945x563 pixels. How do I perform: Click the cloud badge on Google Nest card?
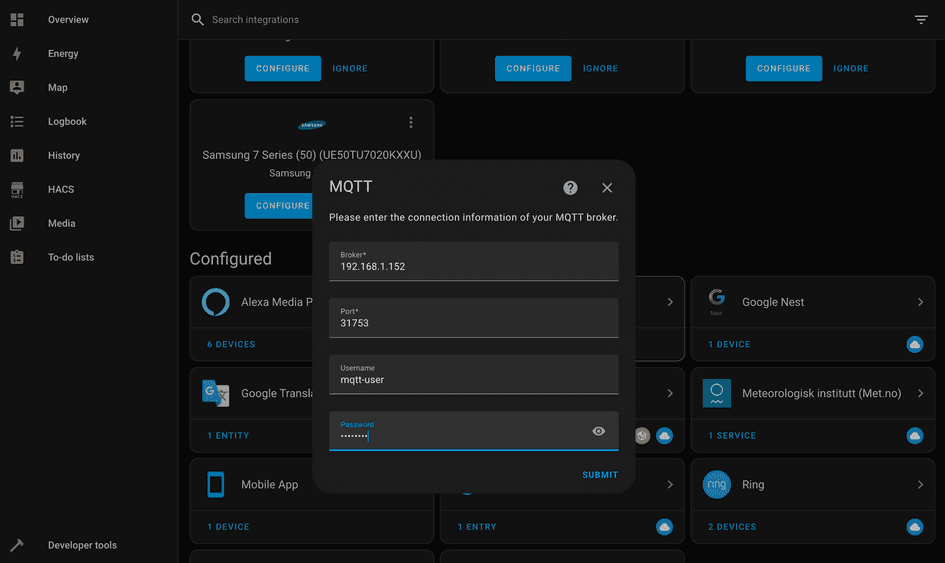[915, 344]
